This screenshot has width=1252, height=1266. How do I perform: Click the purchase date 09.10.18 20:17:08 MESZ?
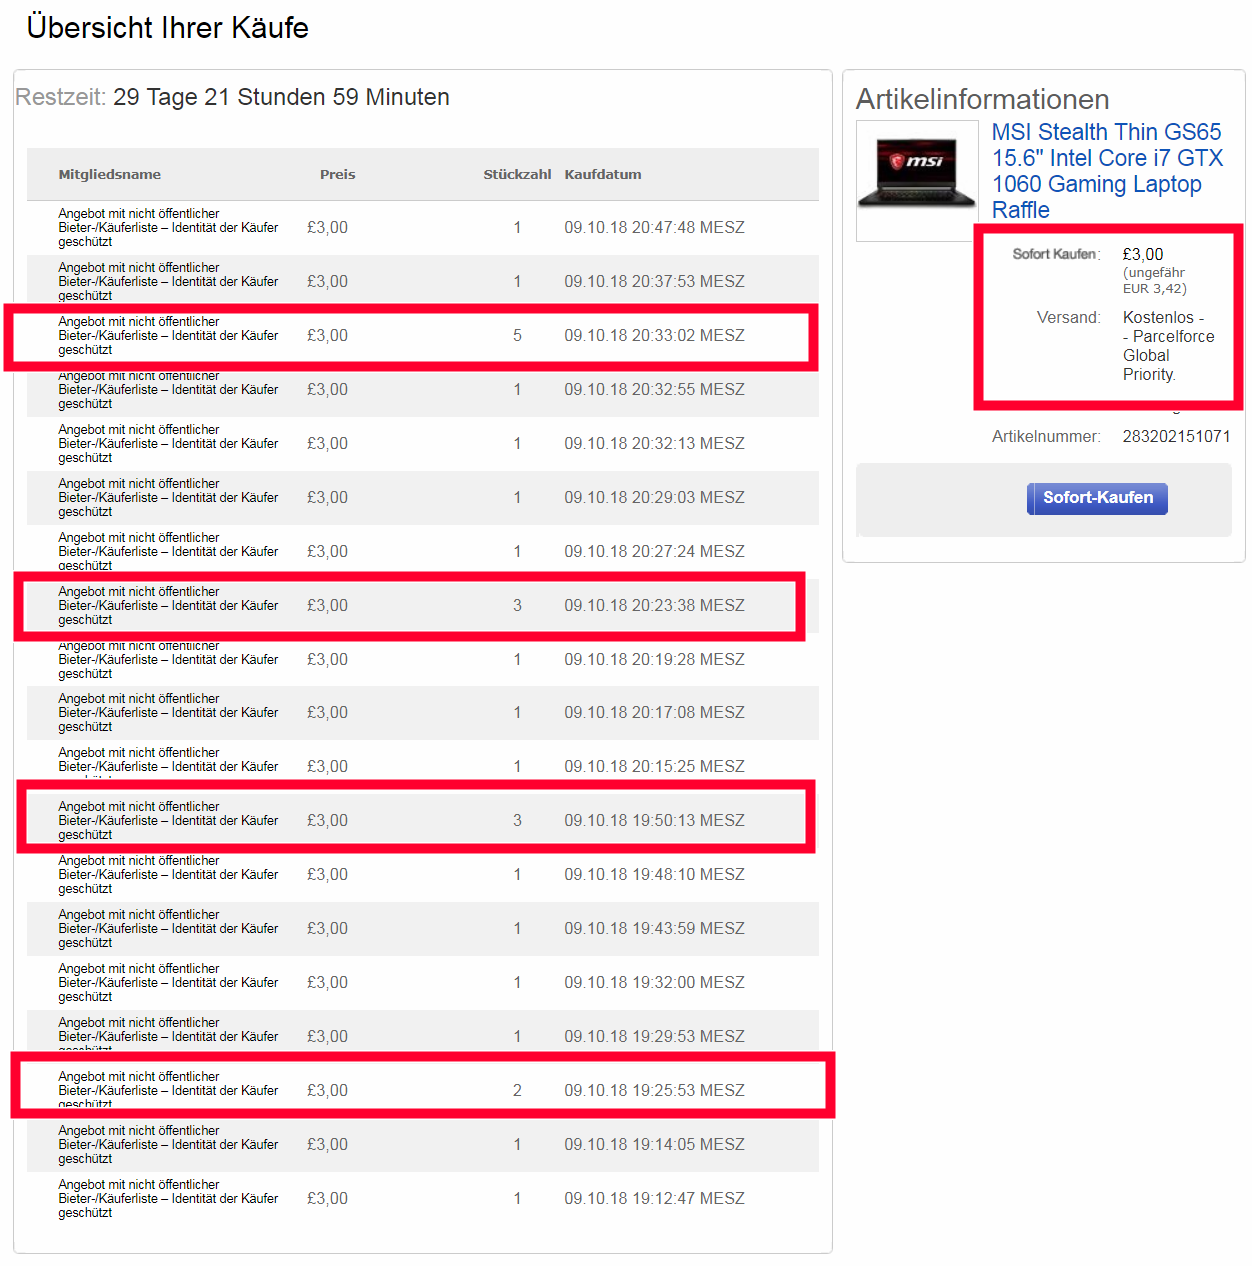pos(654,712)
